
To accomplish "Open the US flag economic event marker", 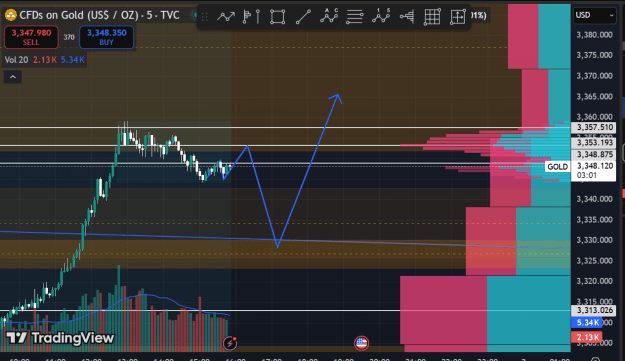I will 362,343.
